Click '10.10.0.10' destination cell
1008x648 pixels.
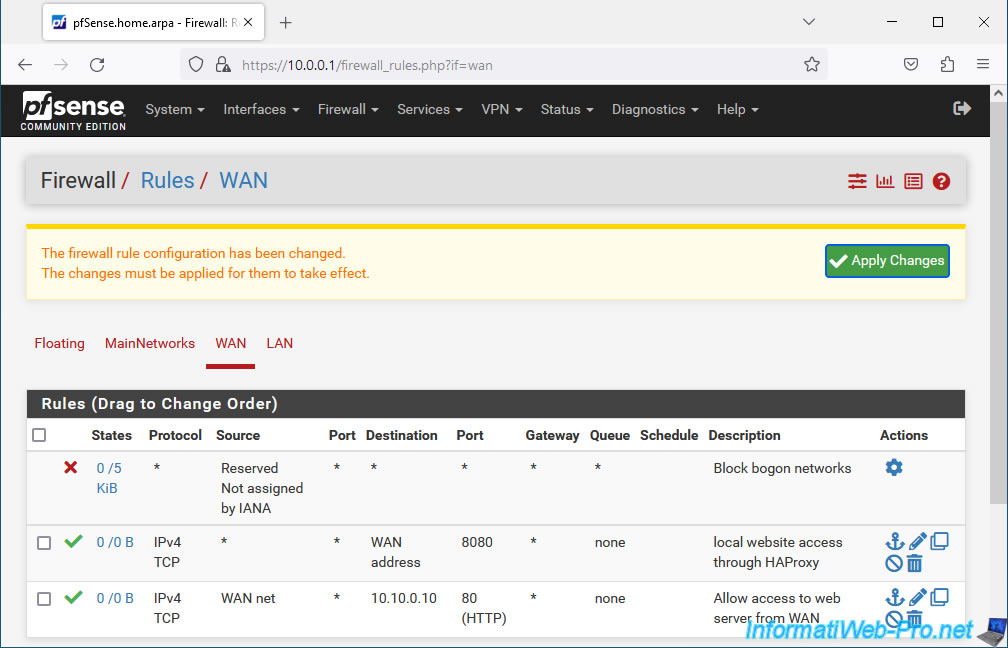tap(404, 598)
